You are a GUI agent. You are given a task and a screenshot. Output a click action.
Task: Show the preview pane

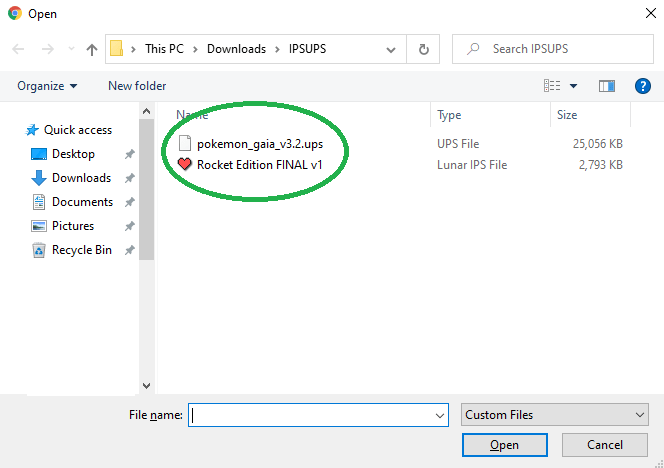(607, 86)
